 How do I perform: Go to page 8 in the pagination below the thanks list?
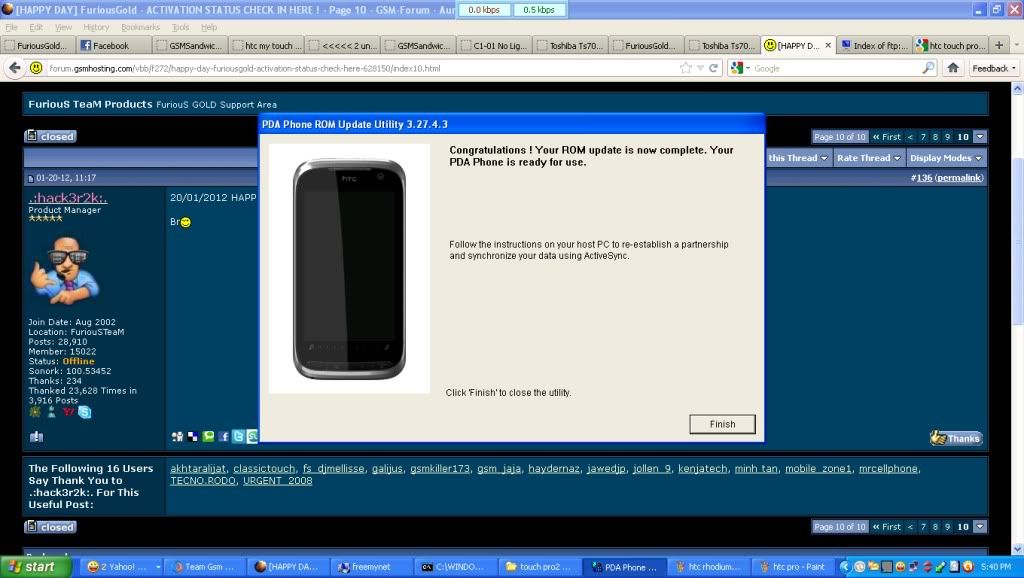[x=935, y=526]
